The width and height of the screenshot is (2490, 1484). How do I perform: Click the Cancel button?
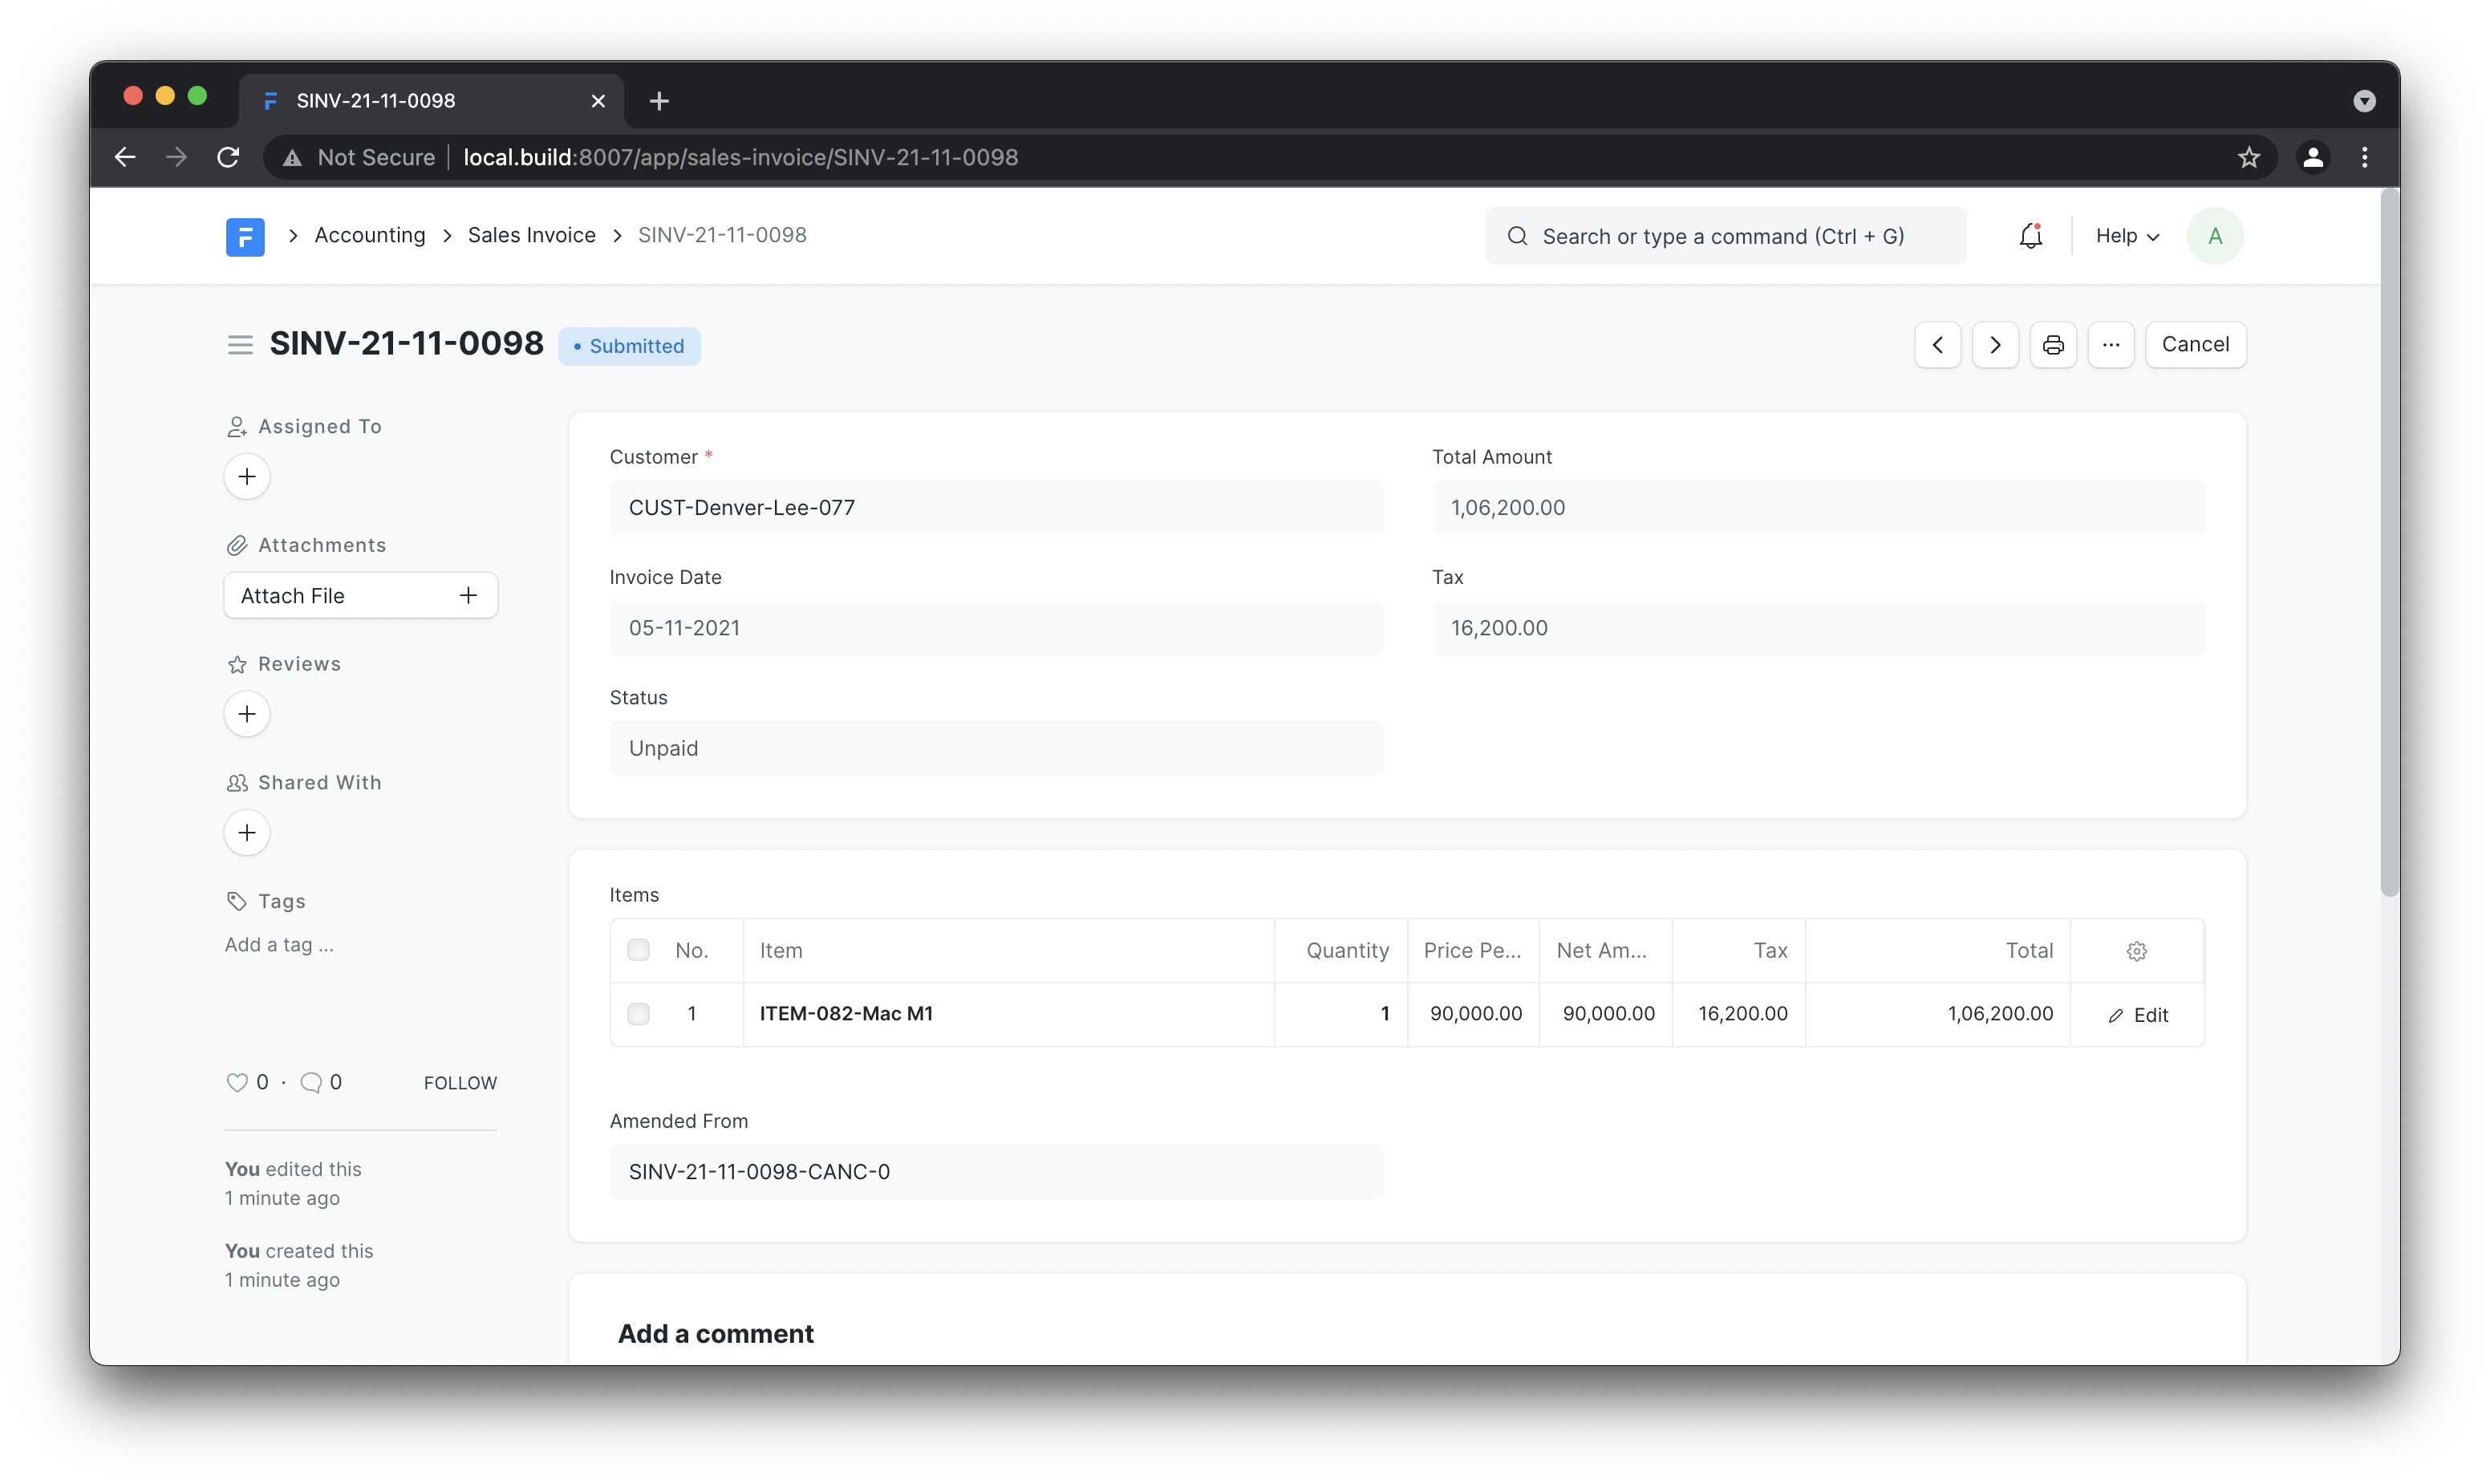tap(2195, 343)
